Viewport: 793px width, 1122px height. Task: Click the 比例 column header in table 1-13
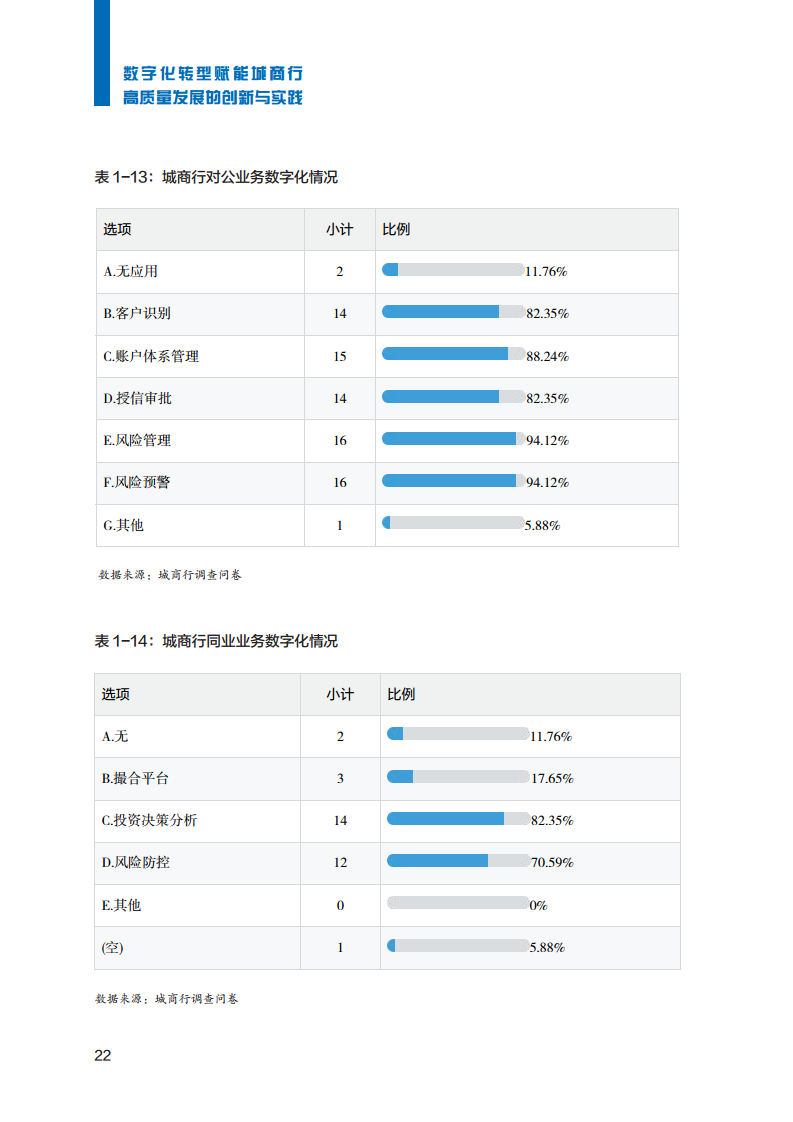tap(396, 229)
